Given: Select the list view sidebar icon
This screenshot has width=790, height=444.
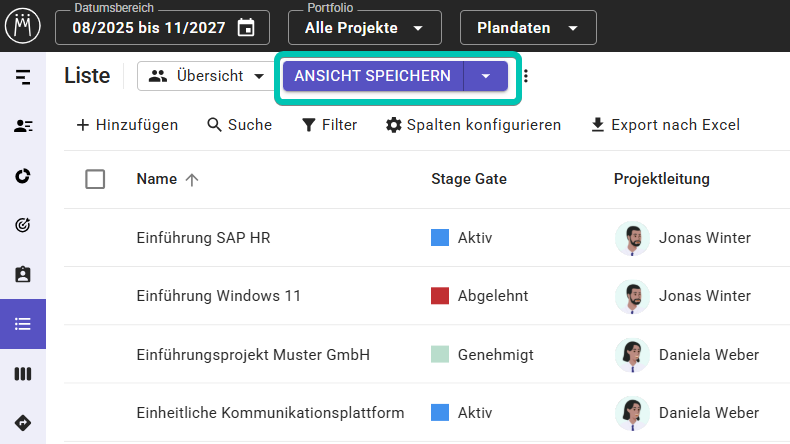Looking at the screenshot, I should click(x=23, y=324).
